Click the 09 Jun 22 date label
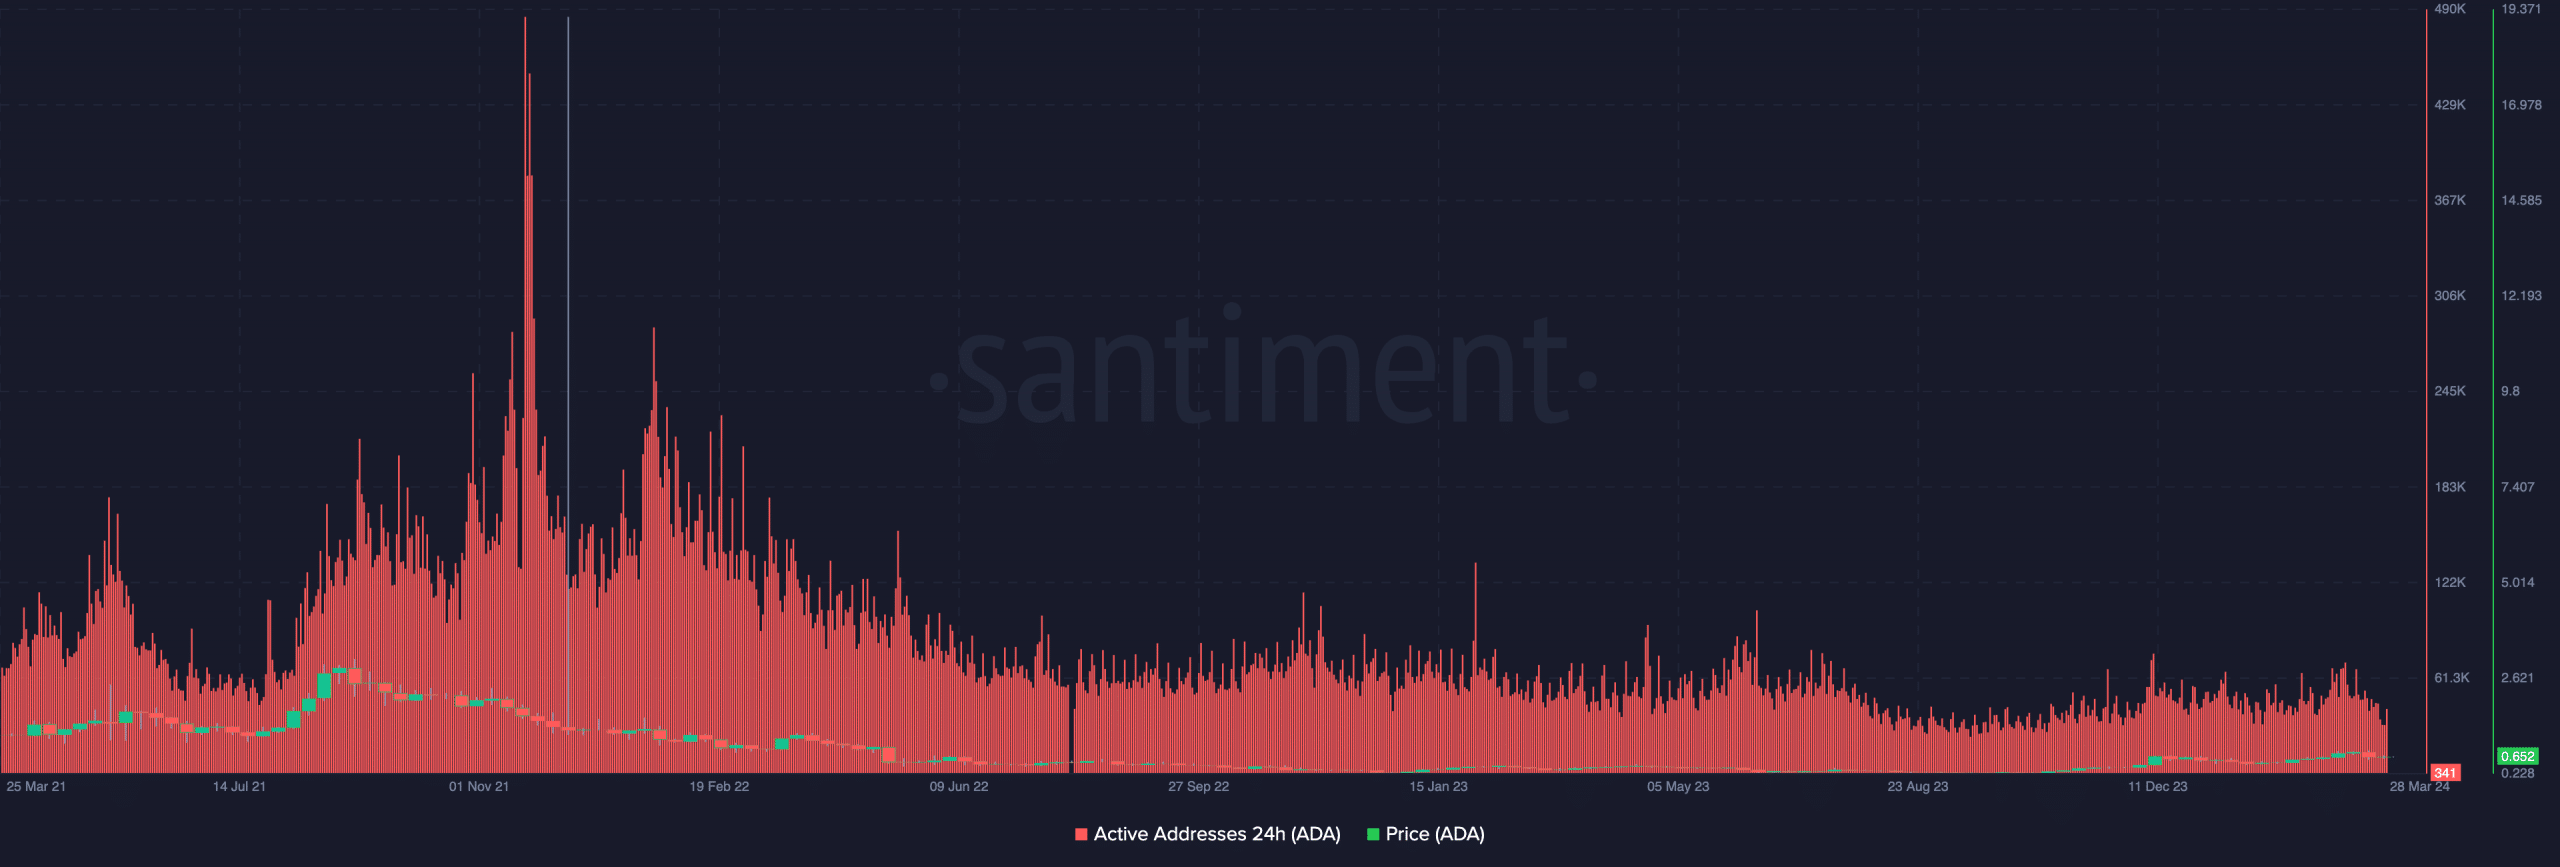This screenshot has width=2560, height=867. (959, 787)
